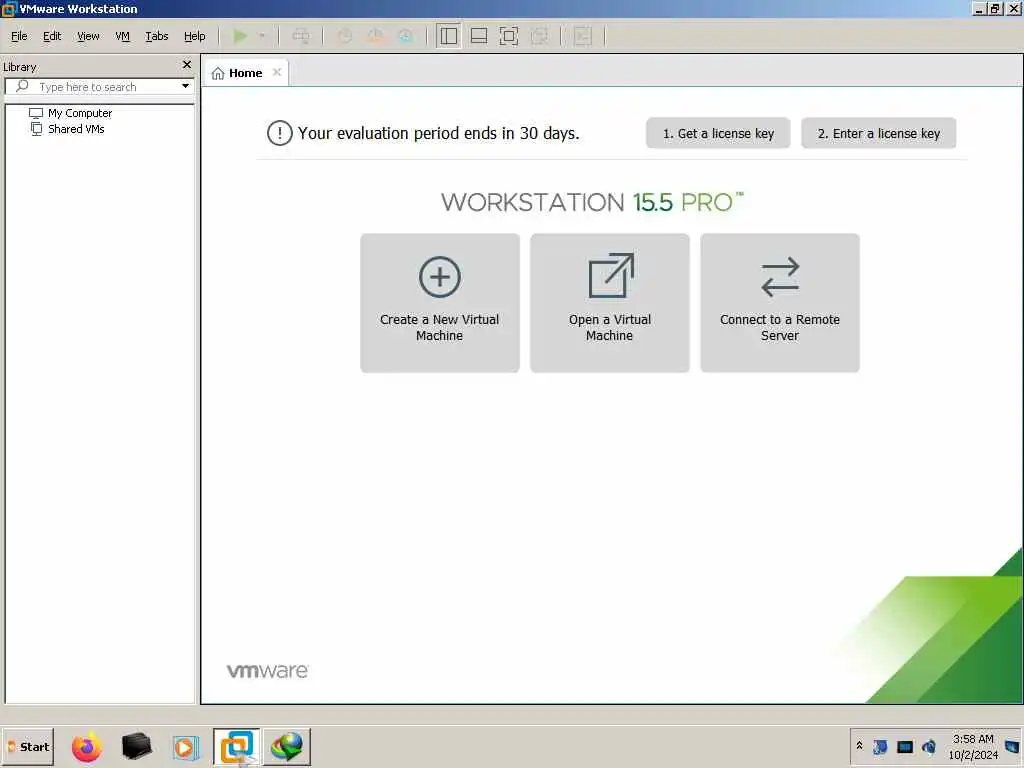1024x768 pixels.
Task: Select My Computer in the Library tree
Action: pyautogui.click(x=71, y=113)
